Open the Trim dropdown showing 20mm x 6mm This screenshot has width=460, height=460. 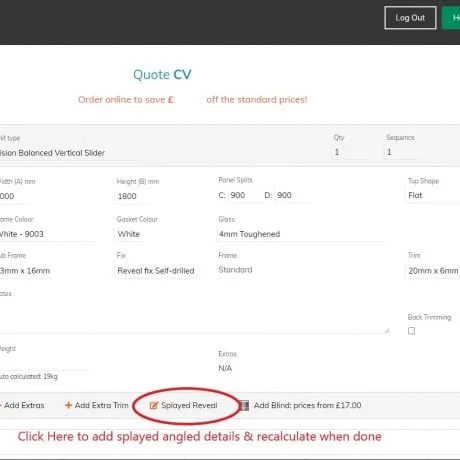(x=433, y=271)
